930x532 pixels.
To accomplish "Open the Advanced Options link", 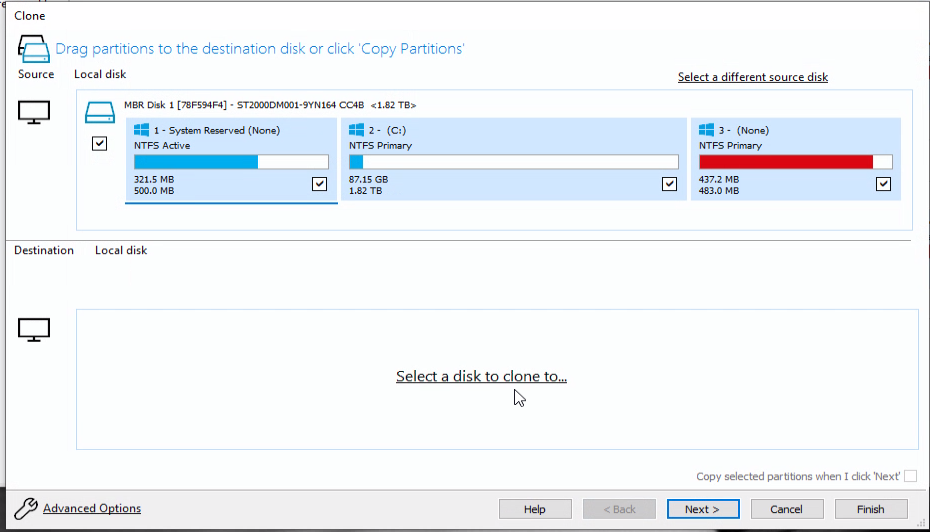I will (x=92, y=508).
